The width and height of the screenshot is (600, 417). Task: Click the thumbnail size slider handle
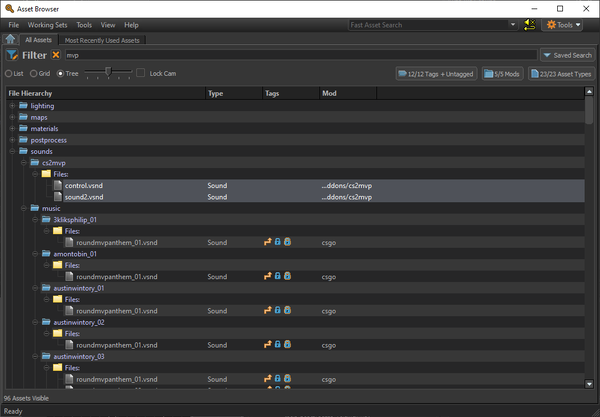click(108, 72)
